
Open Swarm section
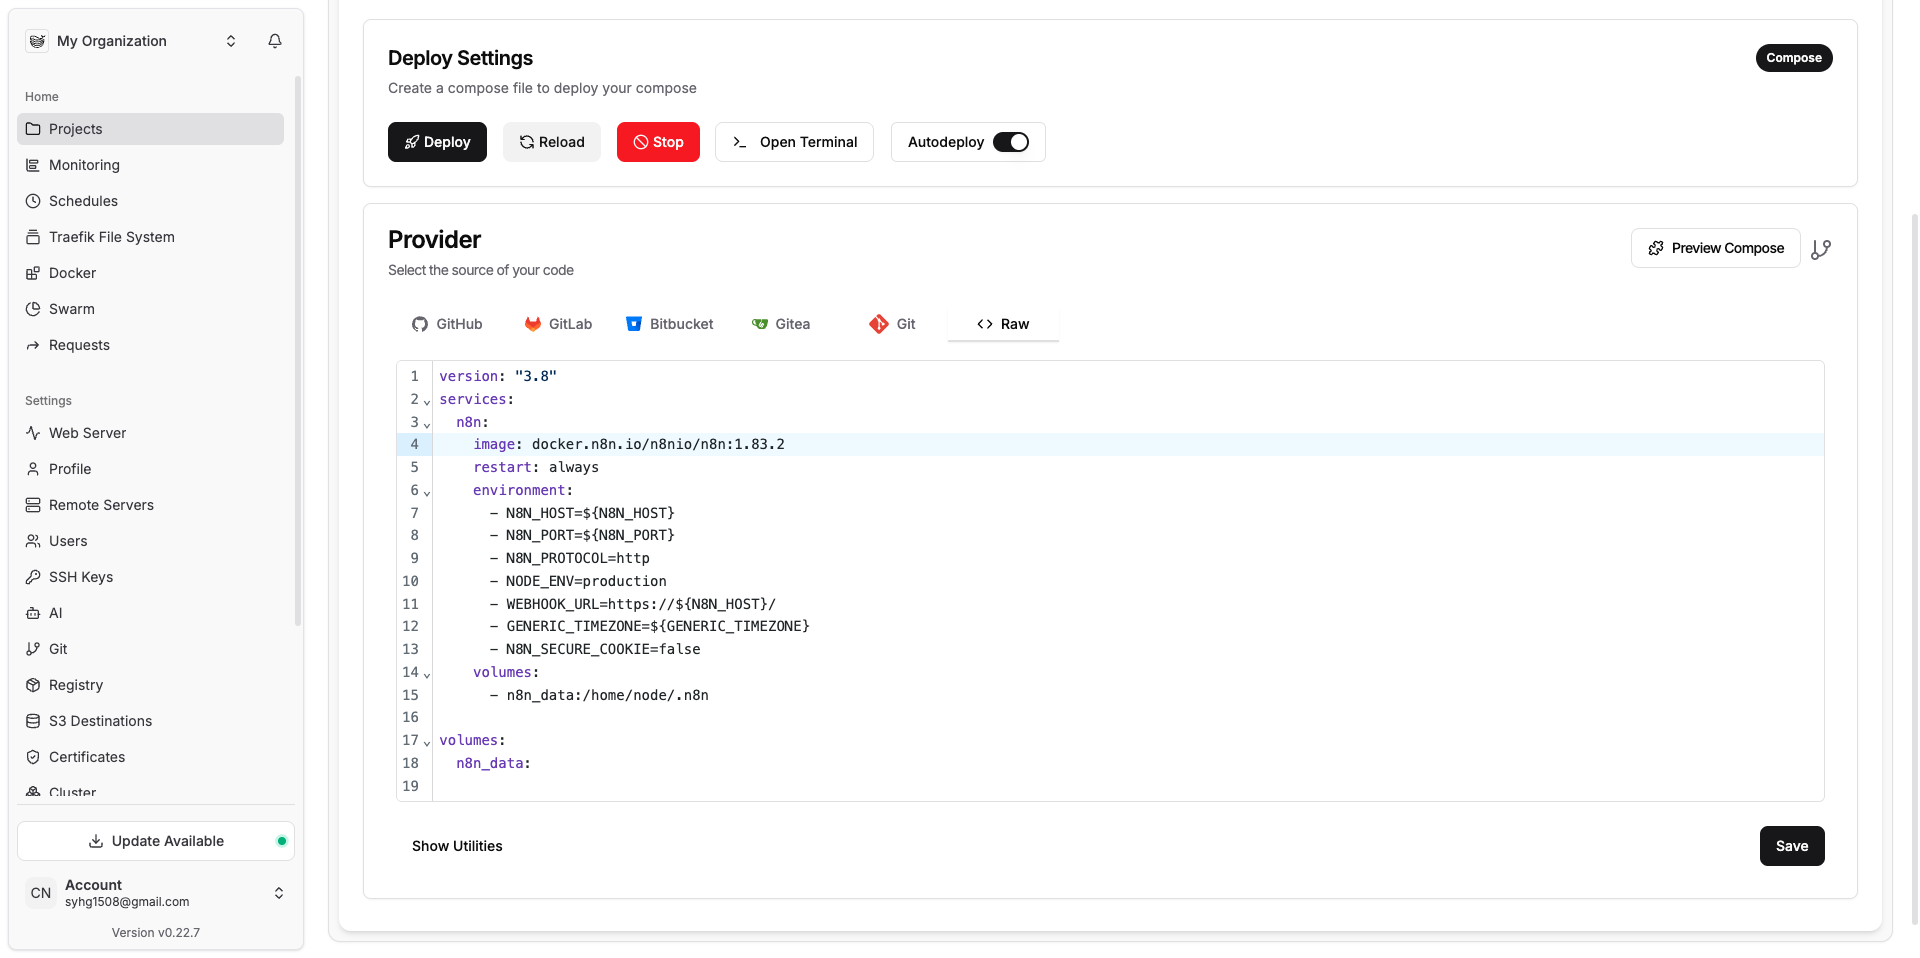coord(150,309)
